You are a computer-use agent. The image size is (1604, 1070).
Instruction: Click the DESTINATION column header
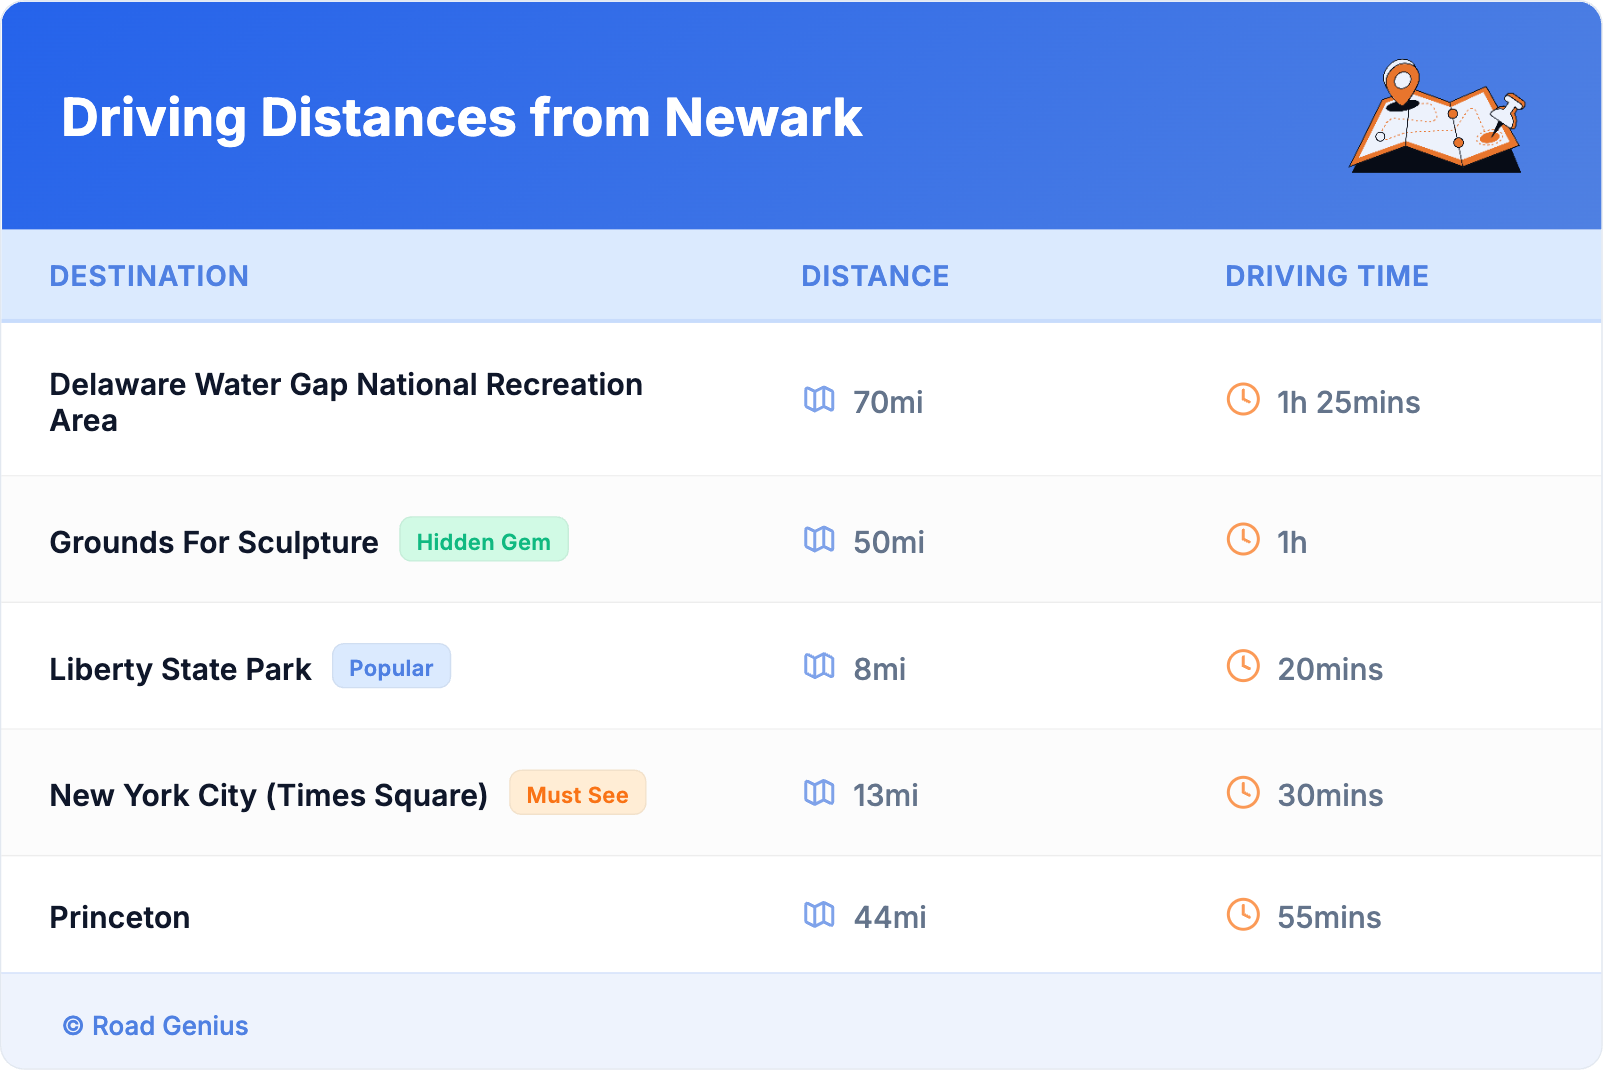[x=149, y=276]
